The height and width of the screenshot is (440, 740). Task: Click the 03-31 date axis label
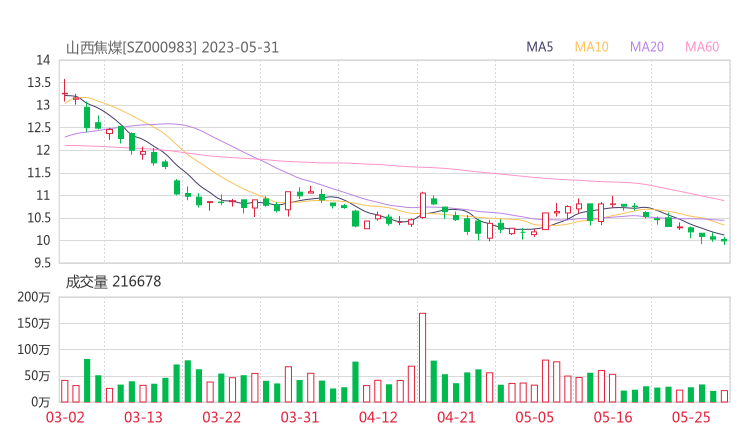coord(300,417)
